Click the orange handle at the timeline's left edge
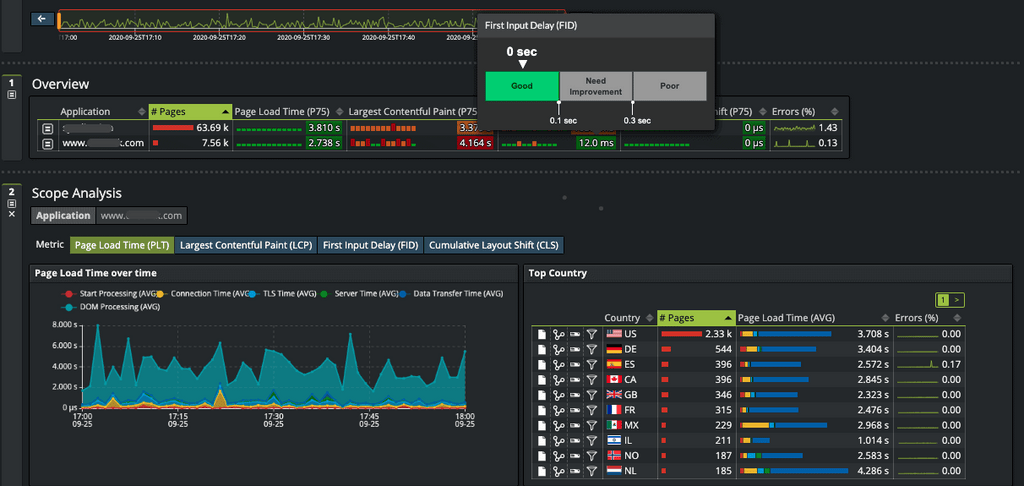The width and height of the screenshot is (1024, 486). (59, 20)
